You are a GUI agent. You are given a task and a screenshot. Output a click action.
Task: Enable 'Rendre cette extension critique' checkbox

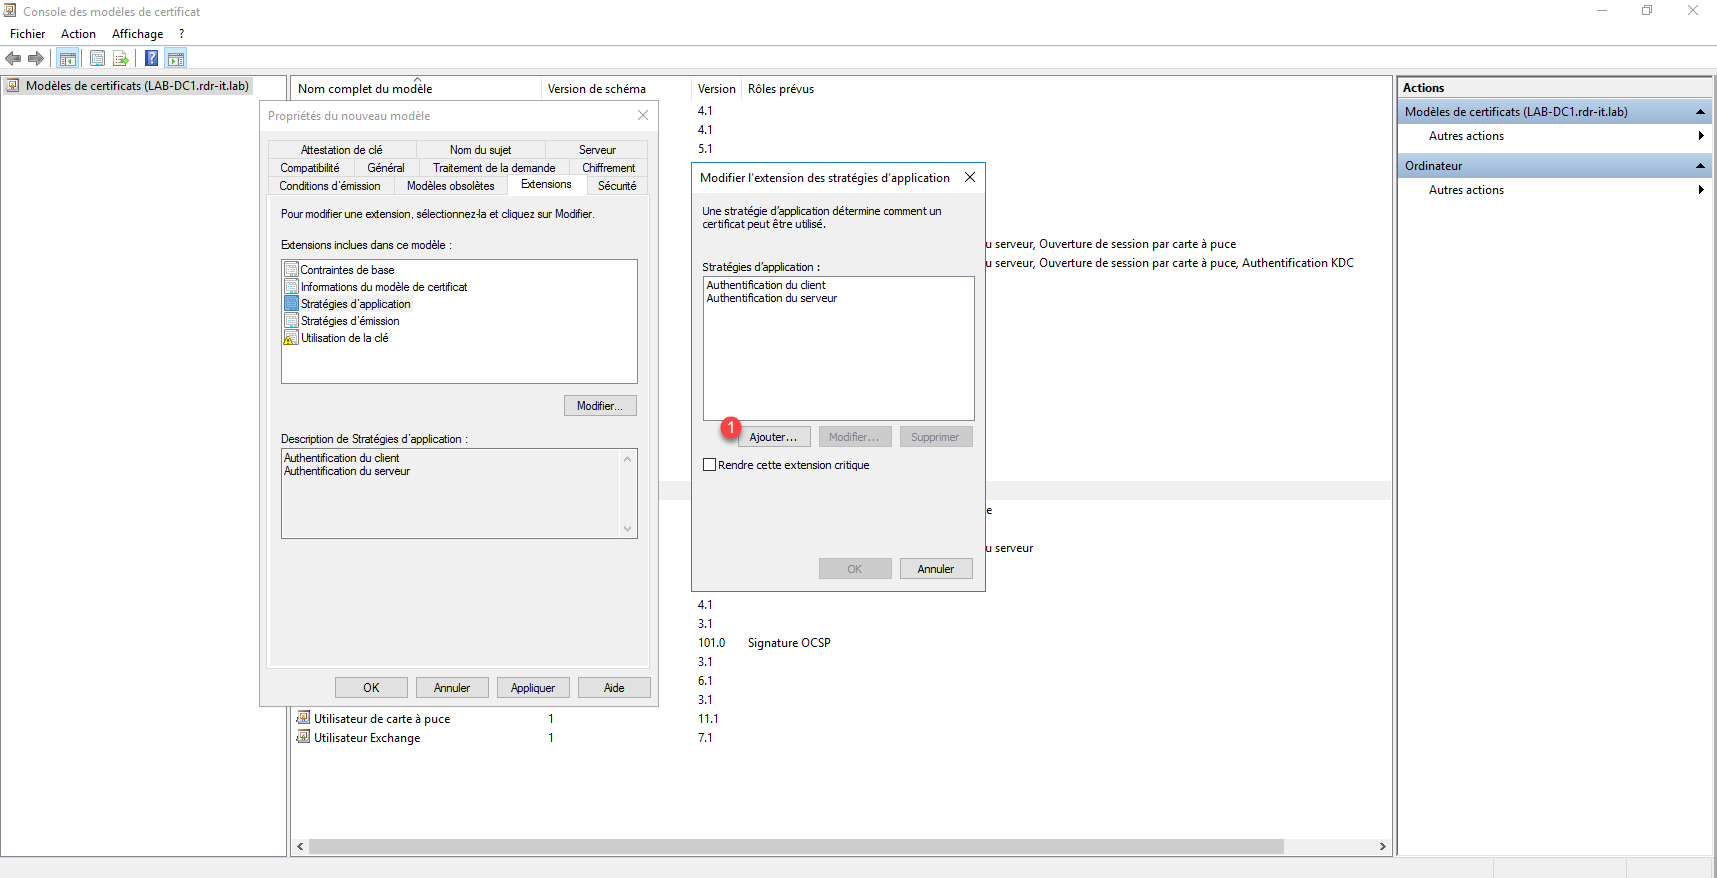coord(710,465)
